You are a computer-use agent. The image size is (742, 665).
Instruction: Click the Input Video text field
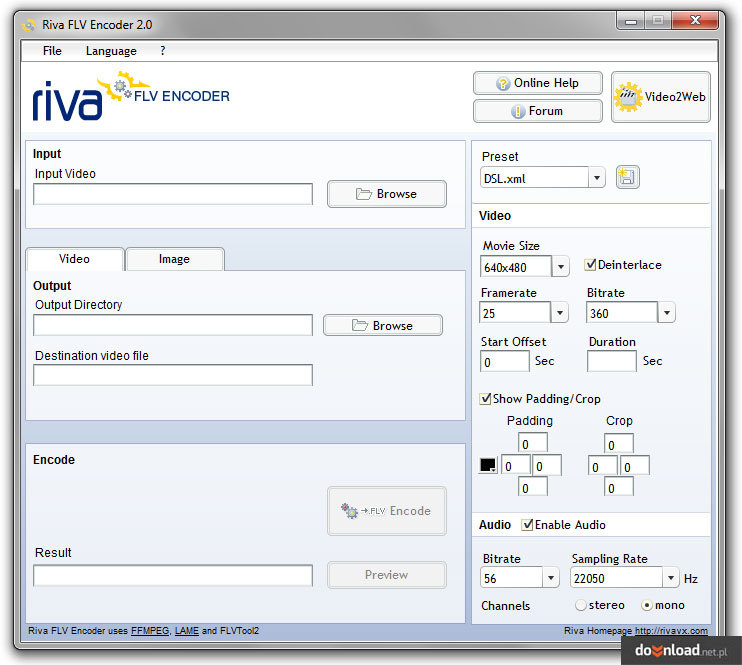173,194
